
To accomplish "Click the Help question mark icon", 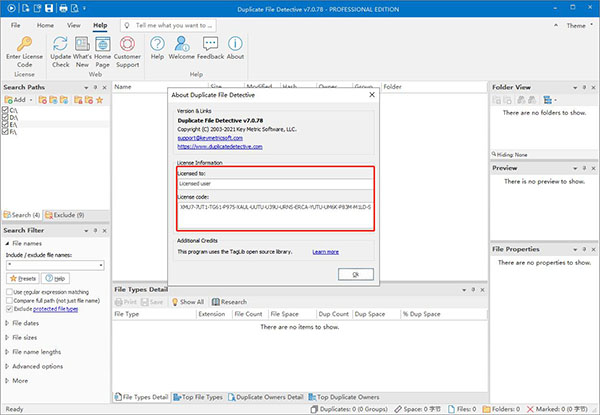I will click(157, 44).
